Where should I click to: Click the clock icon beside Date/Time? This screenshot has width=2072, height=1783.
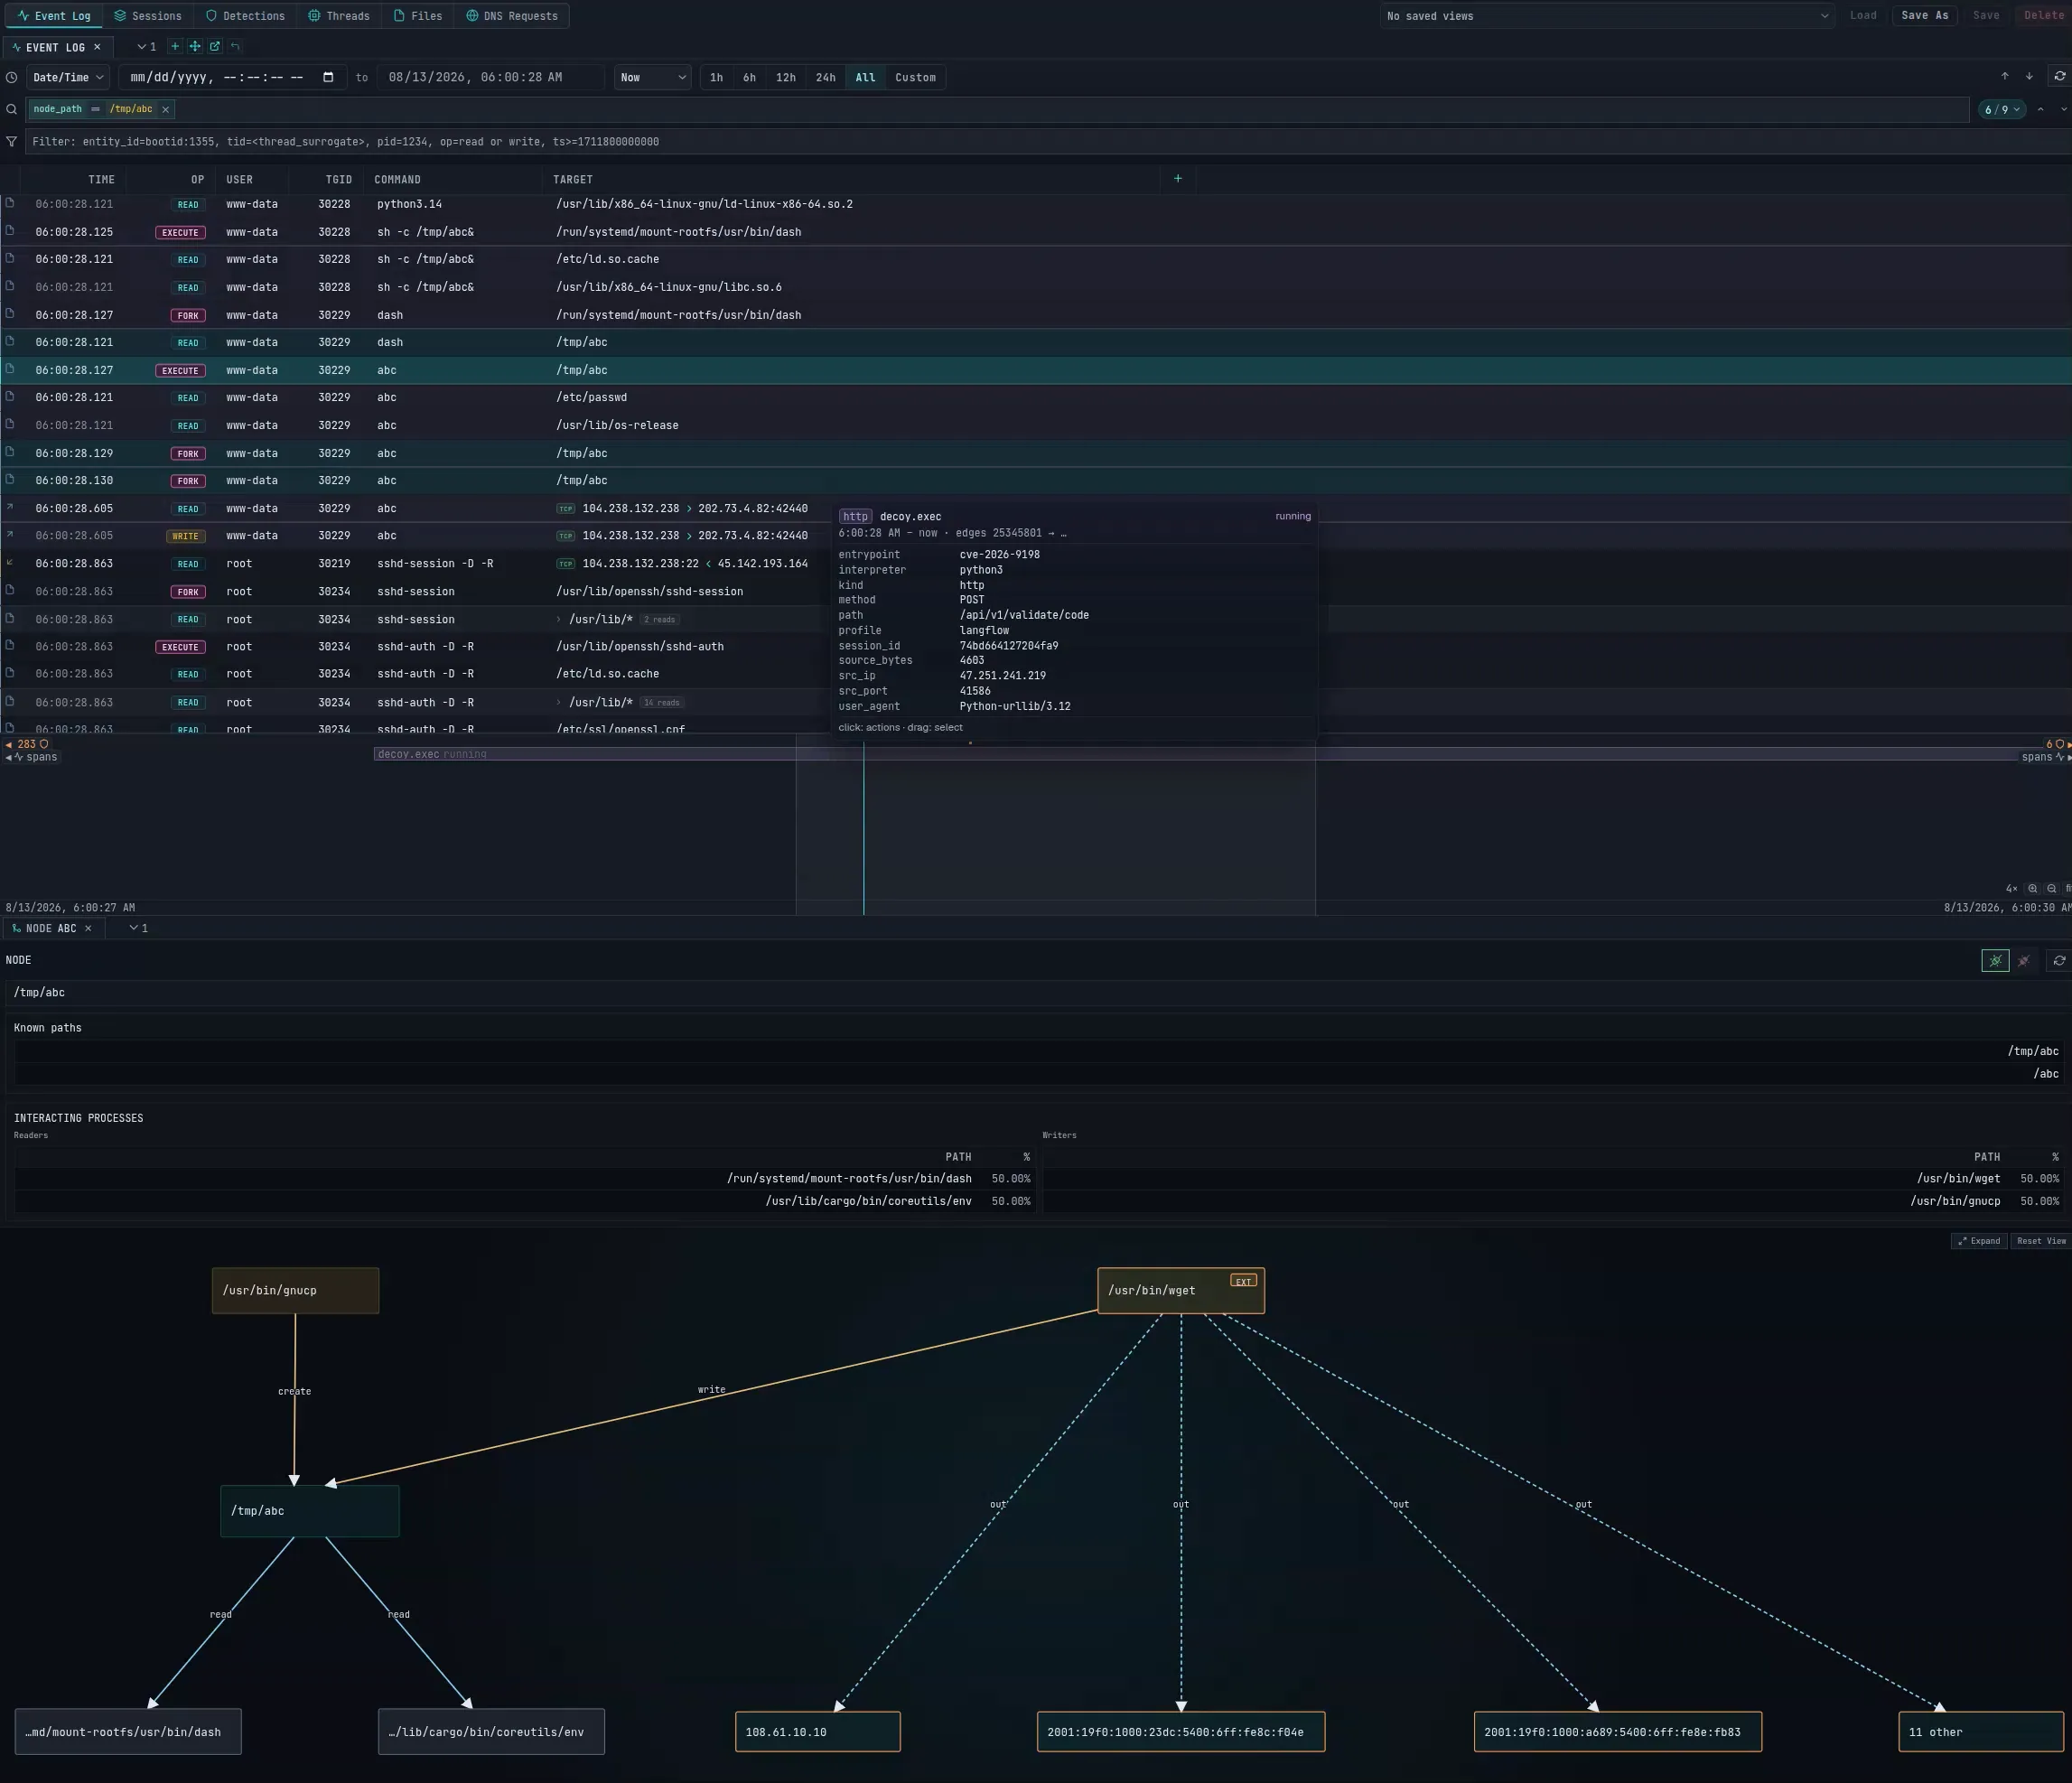pos(12,77)
